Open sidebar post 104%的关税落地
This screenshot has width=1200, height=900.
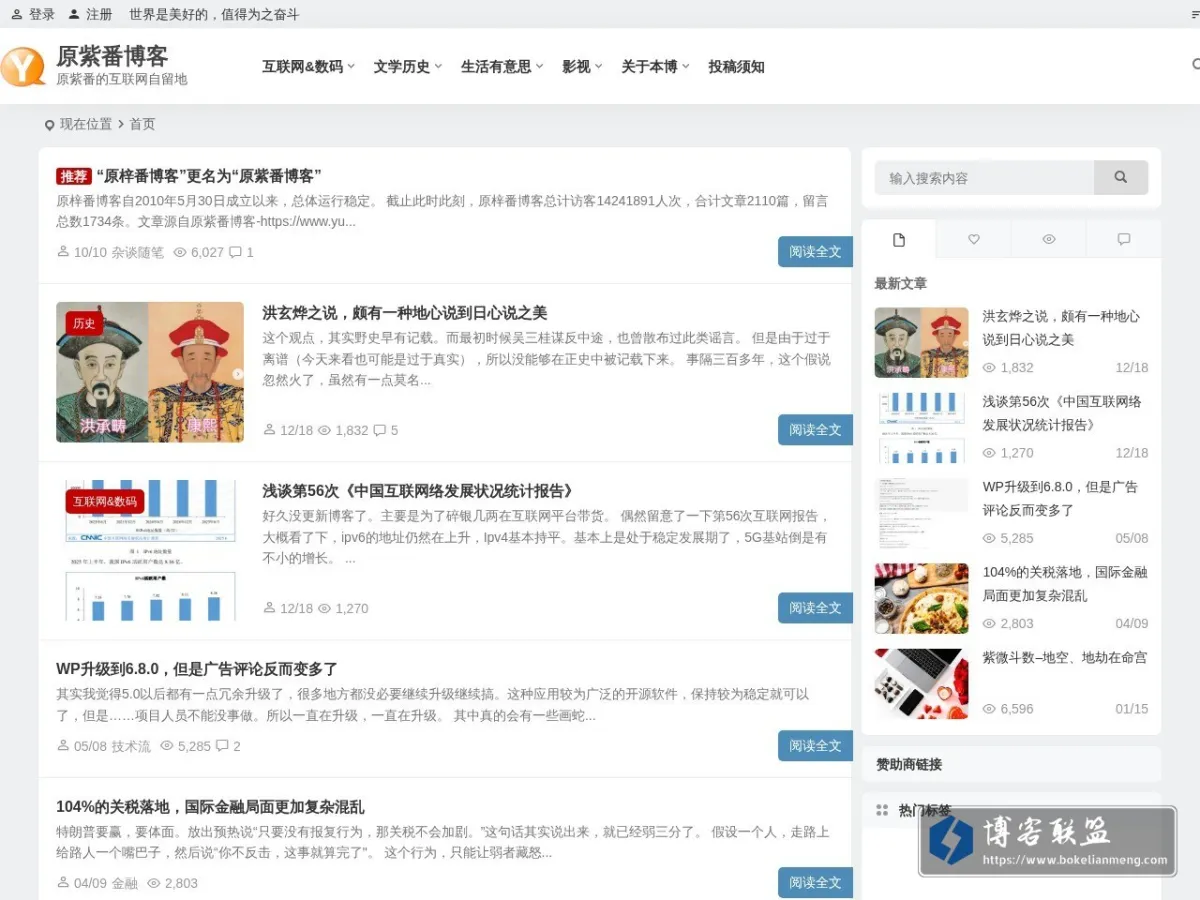click(1065, 584)
